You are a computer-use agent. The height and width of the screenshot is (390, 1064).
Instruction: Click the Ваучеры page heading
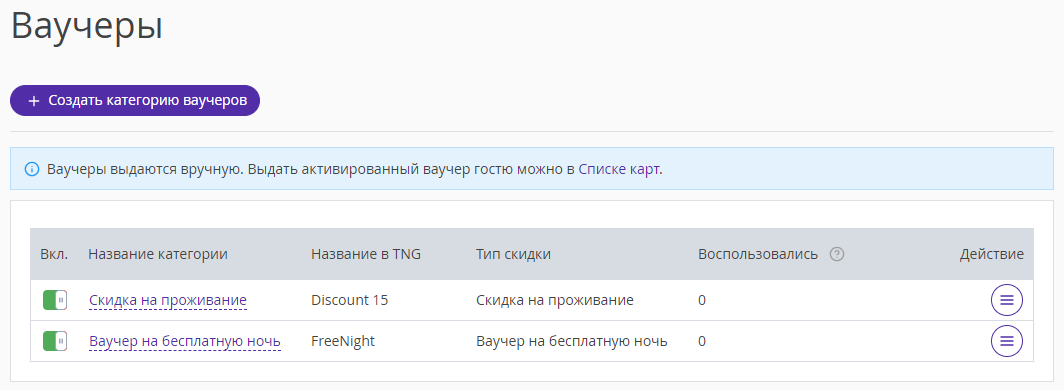click(87, 26)
